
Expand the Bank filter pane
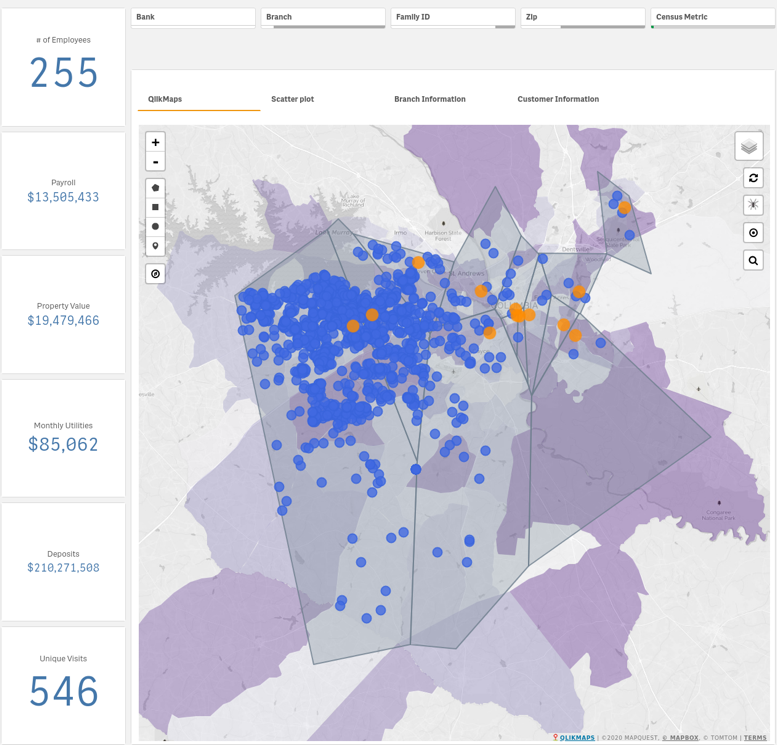[193, 17]
